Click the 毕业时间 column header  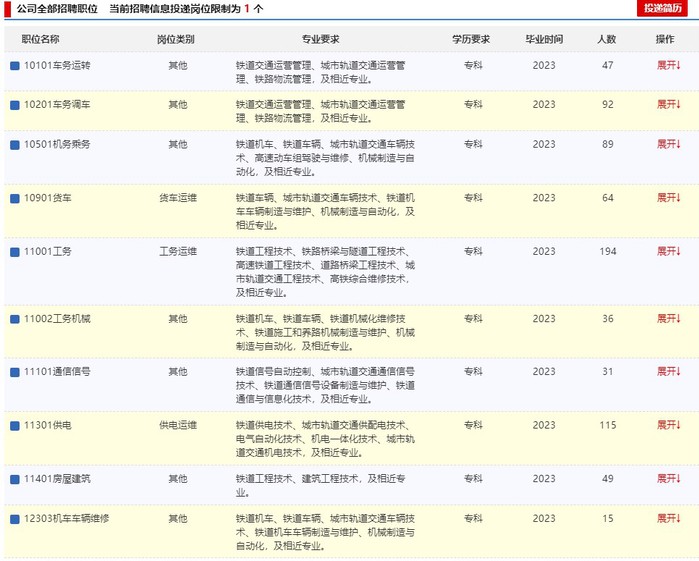tap(544, 39)
